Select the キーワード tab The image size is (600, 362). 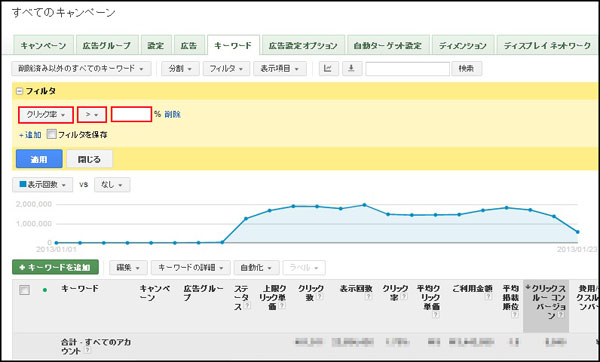click(x=233, y=46)
